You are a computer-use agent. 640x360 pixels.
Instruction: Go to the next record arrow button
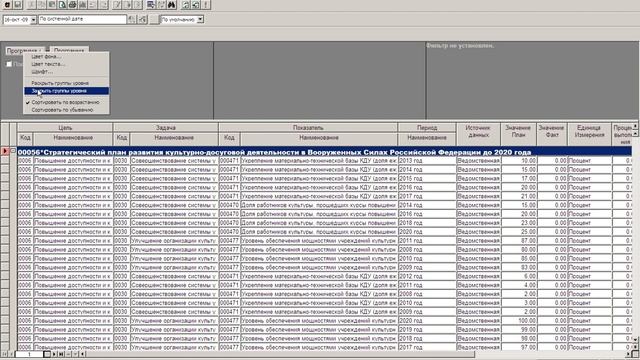tap(54, 354)
